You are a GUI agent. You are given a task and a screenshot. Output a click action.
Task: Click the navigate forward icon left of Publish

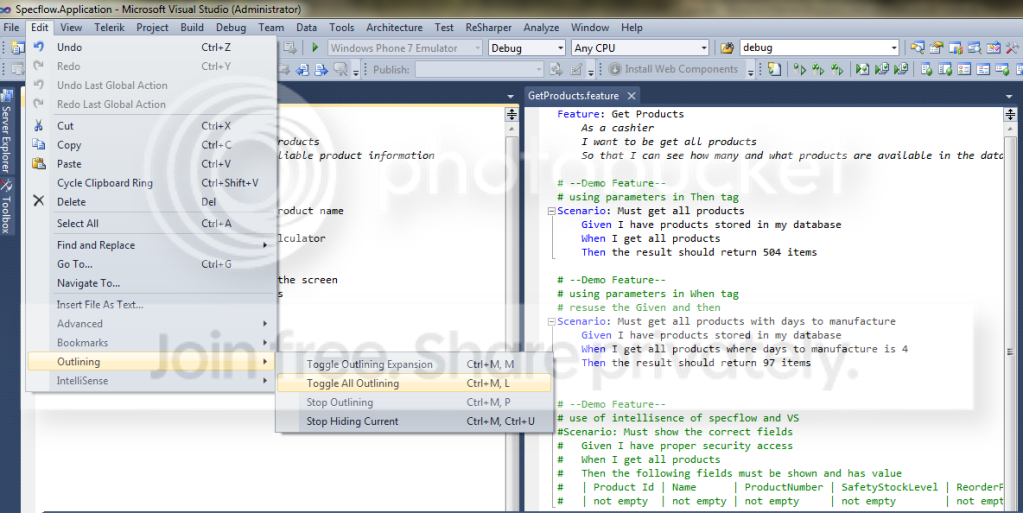point(321,69)
